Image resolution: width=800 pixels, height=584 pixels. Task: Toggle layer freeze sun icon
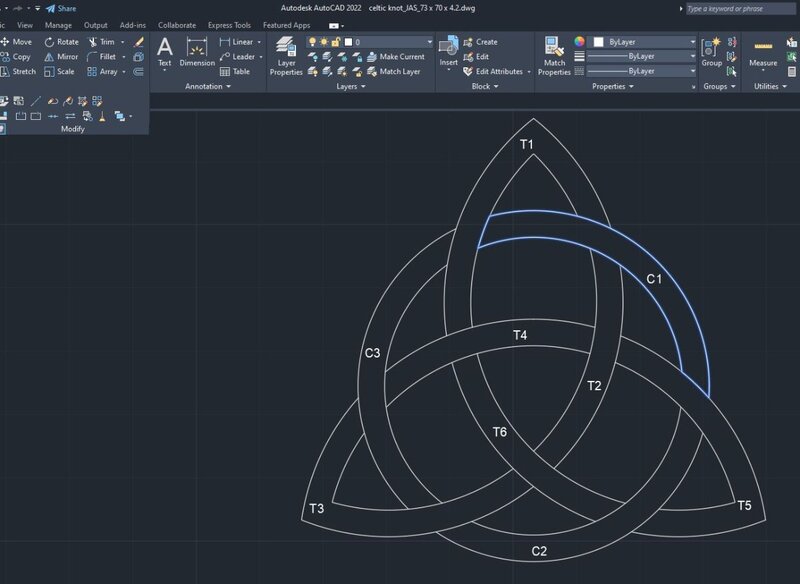(x=324, y=42)
